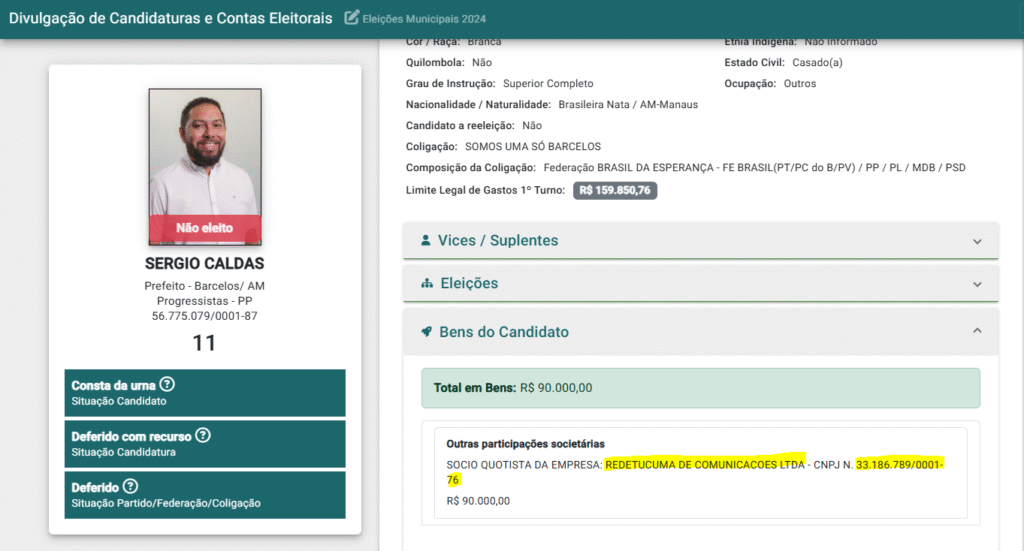This screenshot has width=1024, height=551.
Task: Expand the Eleições section chevron
Action: (977, 284)
